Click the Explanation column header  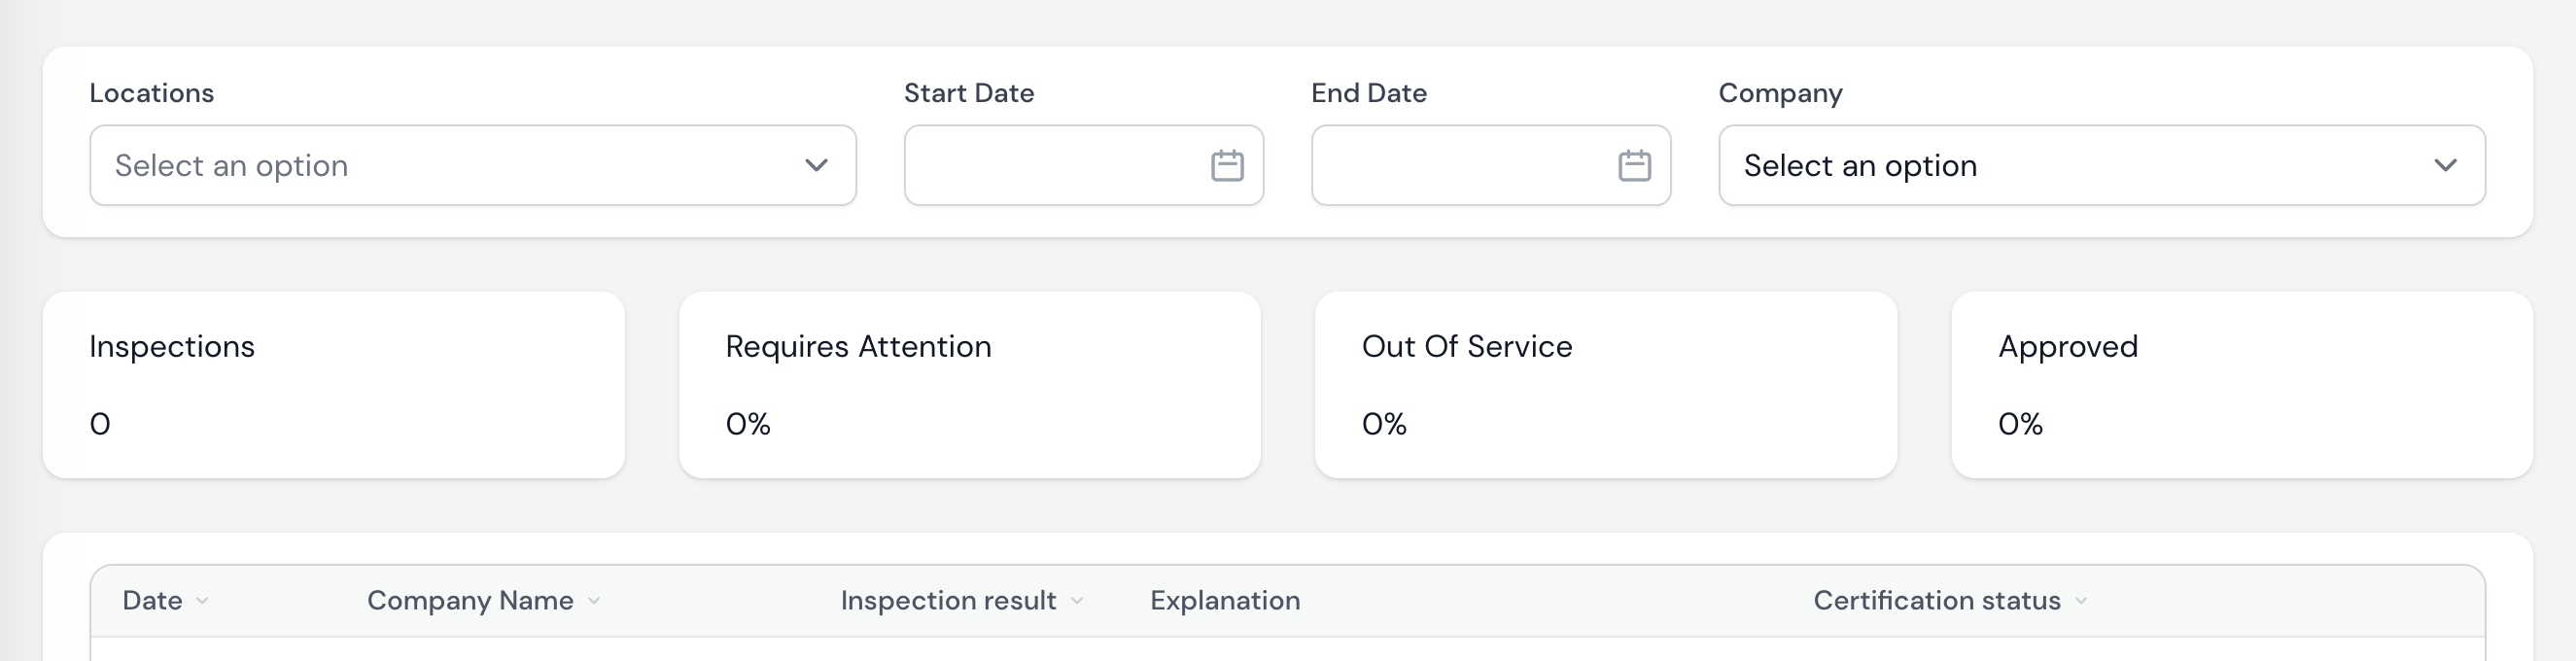(1225, 600)
